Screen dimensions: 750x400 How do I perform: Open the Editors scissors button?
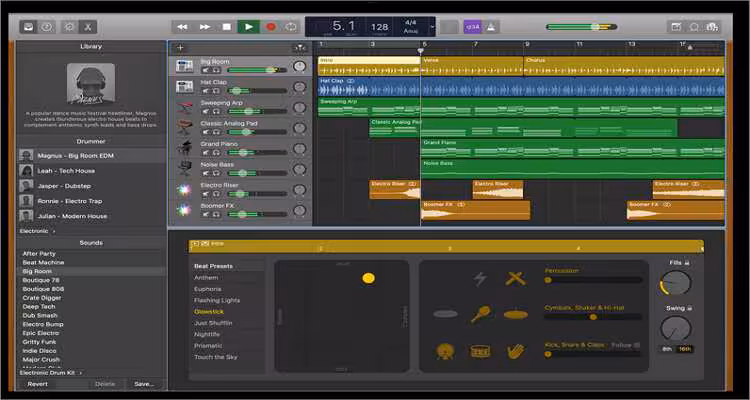(x=88, y=27)
